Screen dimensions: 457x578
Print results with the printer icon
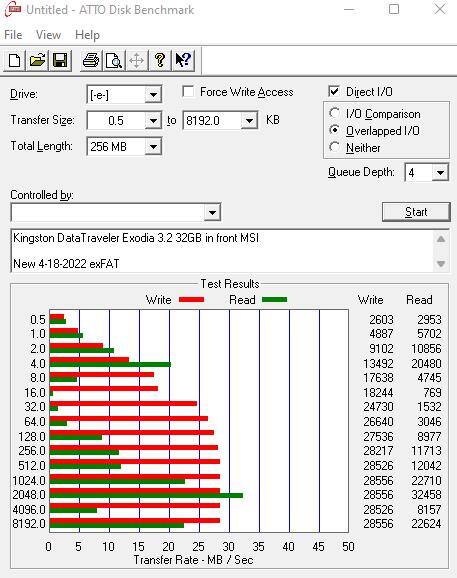tap(91, 60)
